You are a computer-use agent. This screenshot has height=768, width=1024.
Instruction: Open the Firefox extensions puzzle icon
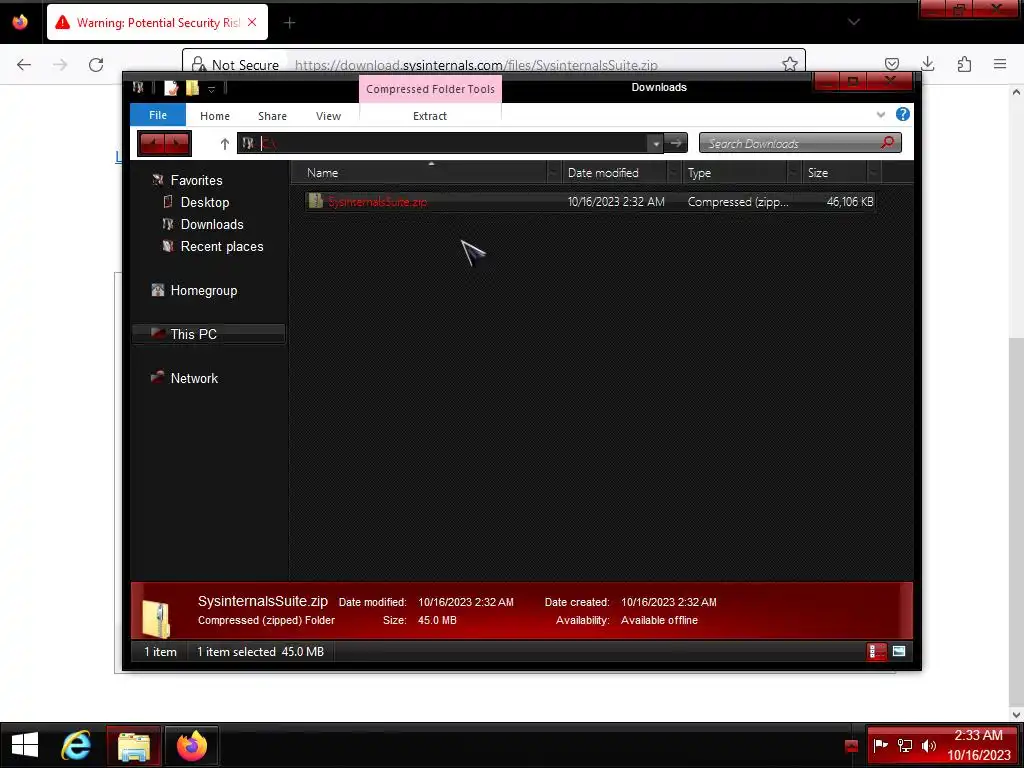click(964, 64)
